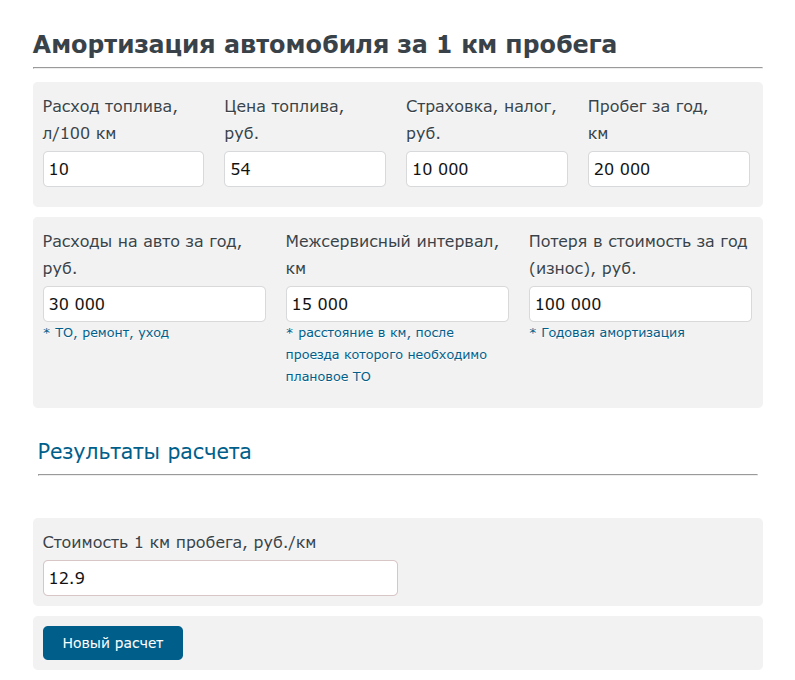Click the label Межсервисный интервал, км

pos(392,255)
